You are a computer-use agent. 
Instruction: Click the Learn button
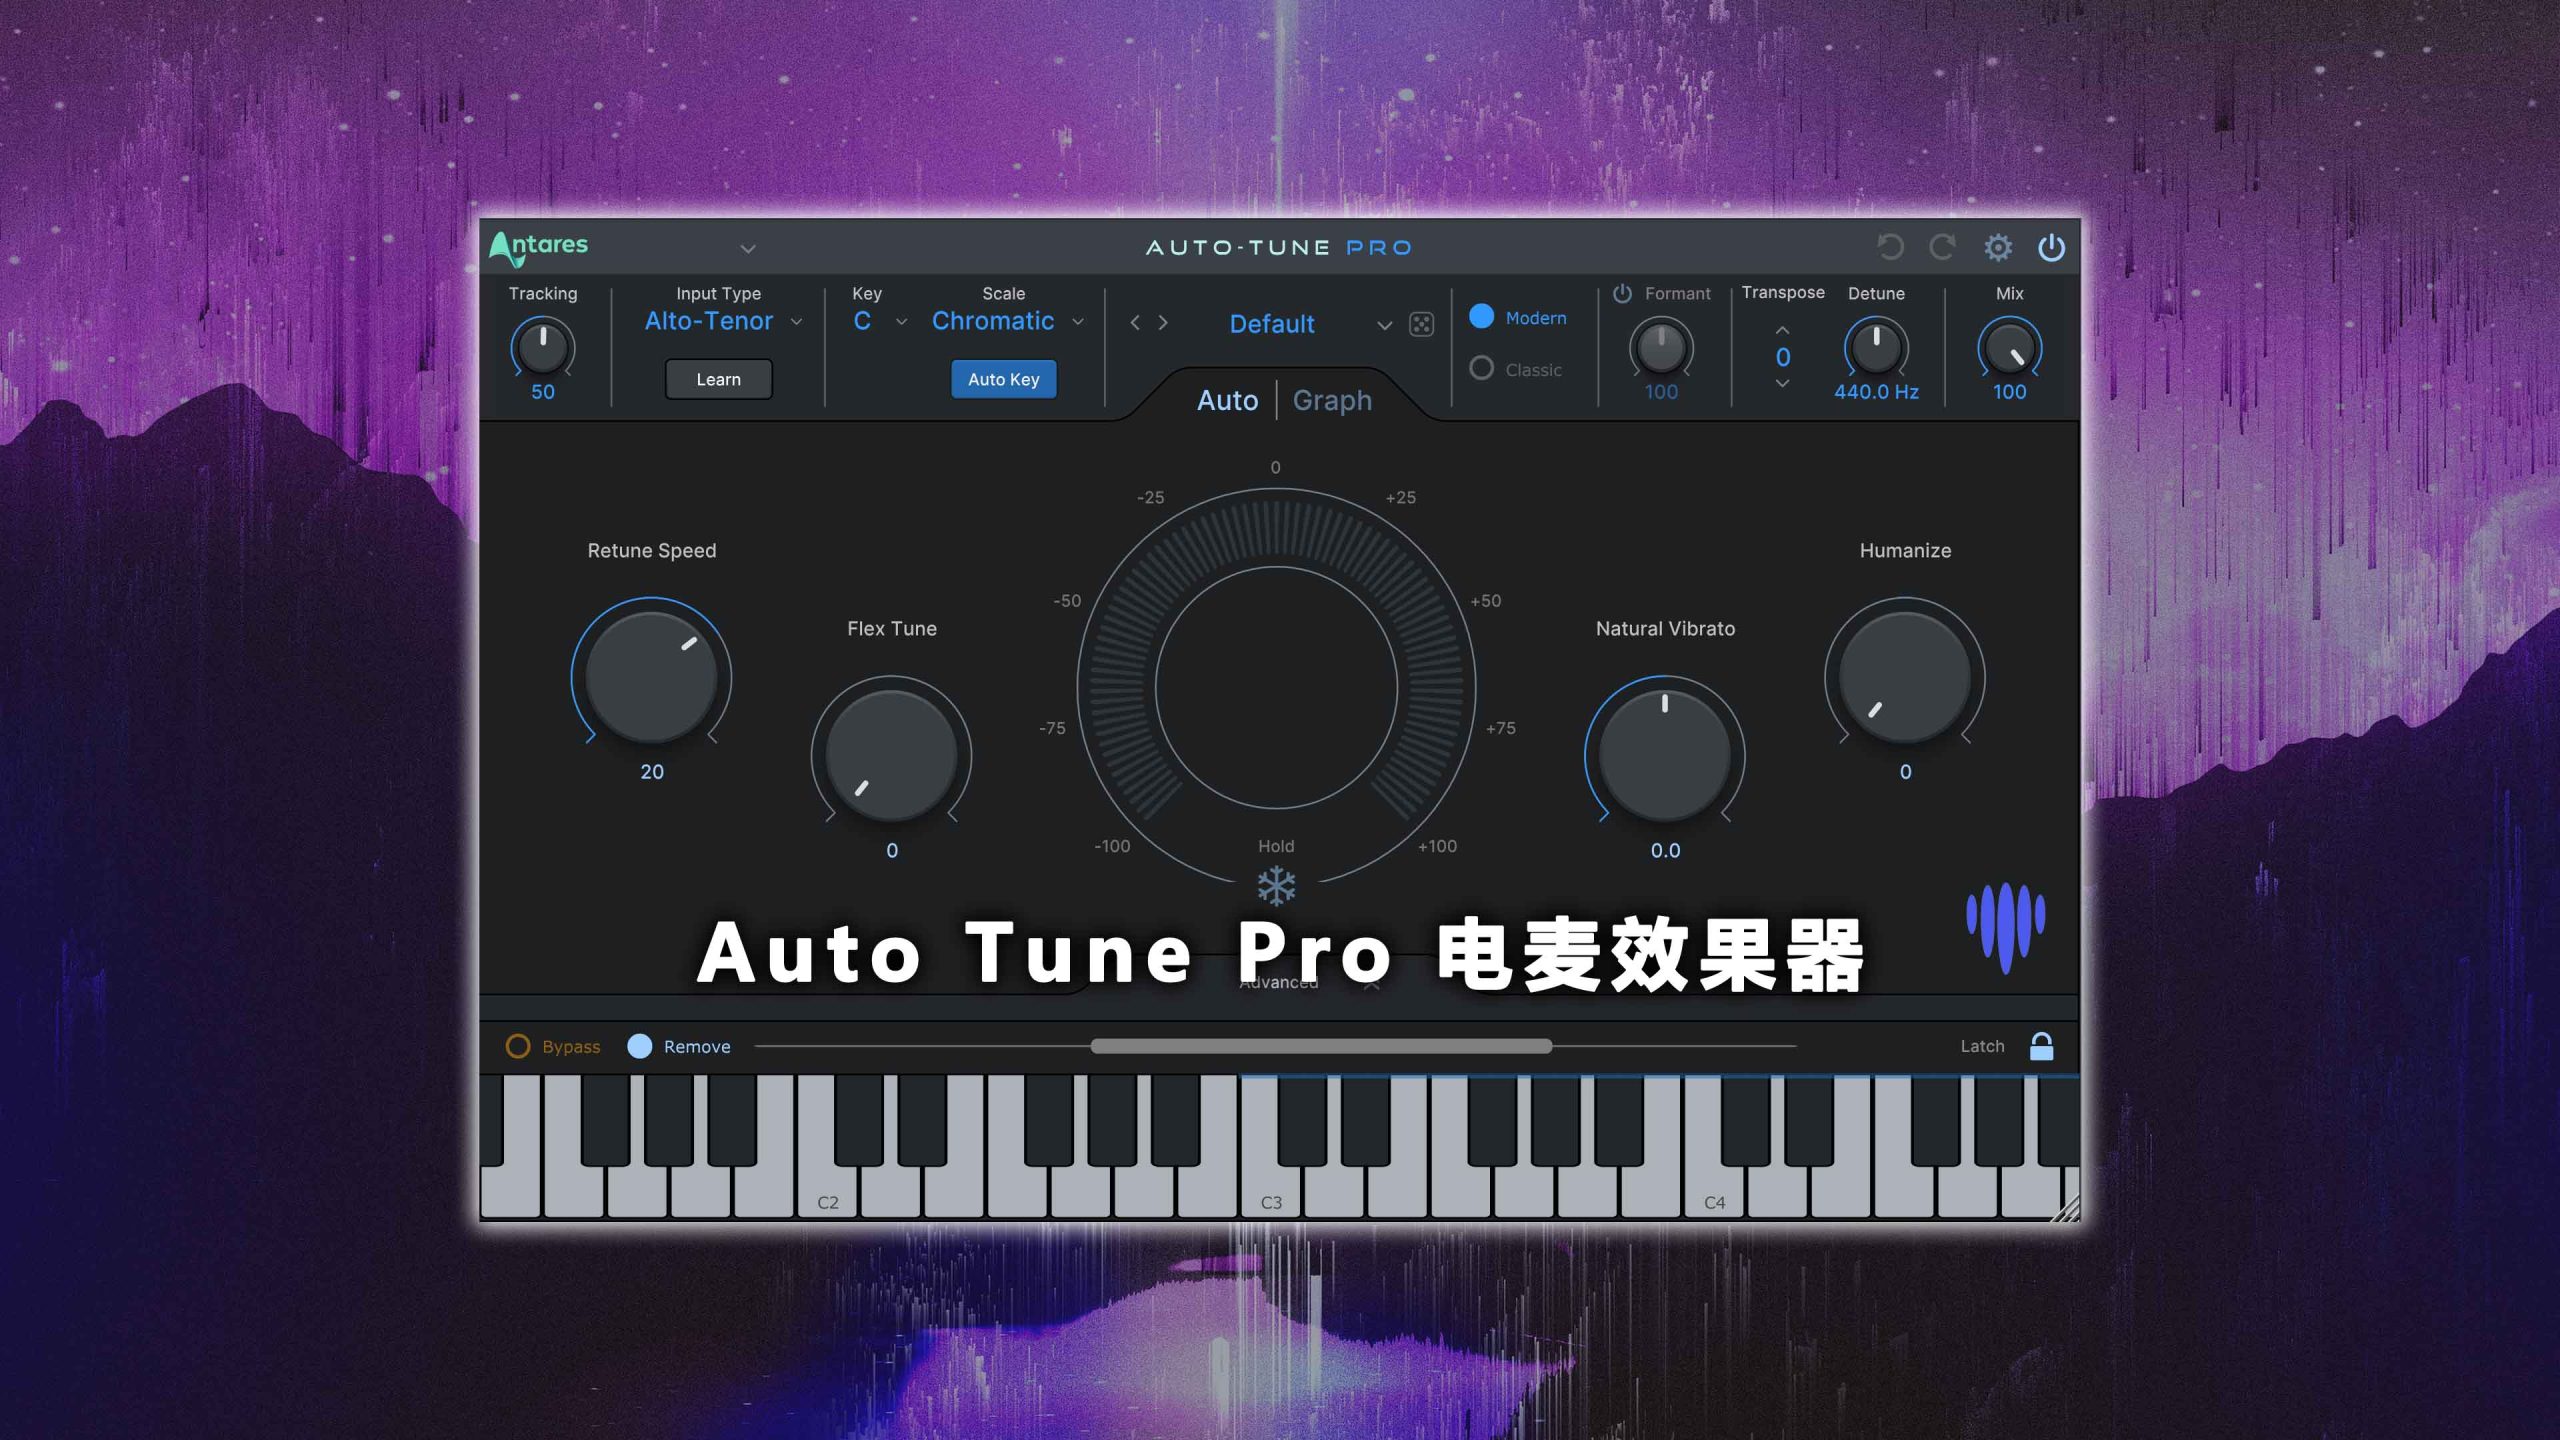tap(717, 378)
